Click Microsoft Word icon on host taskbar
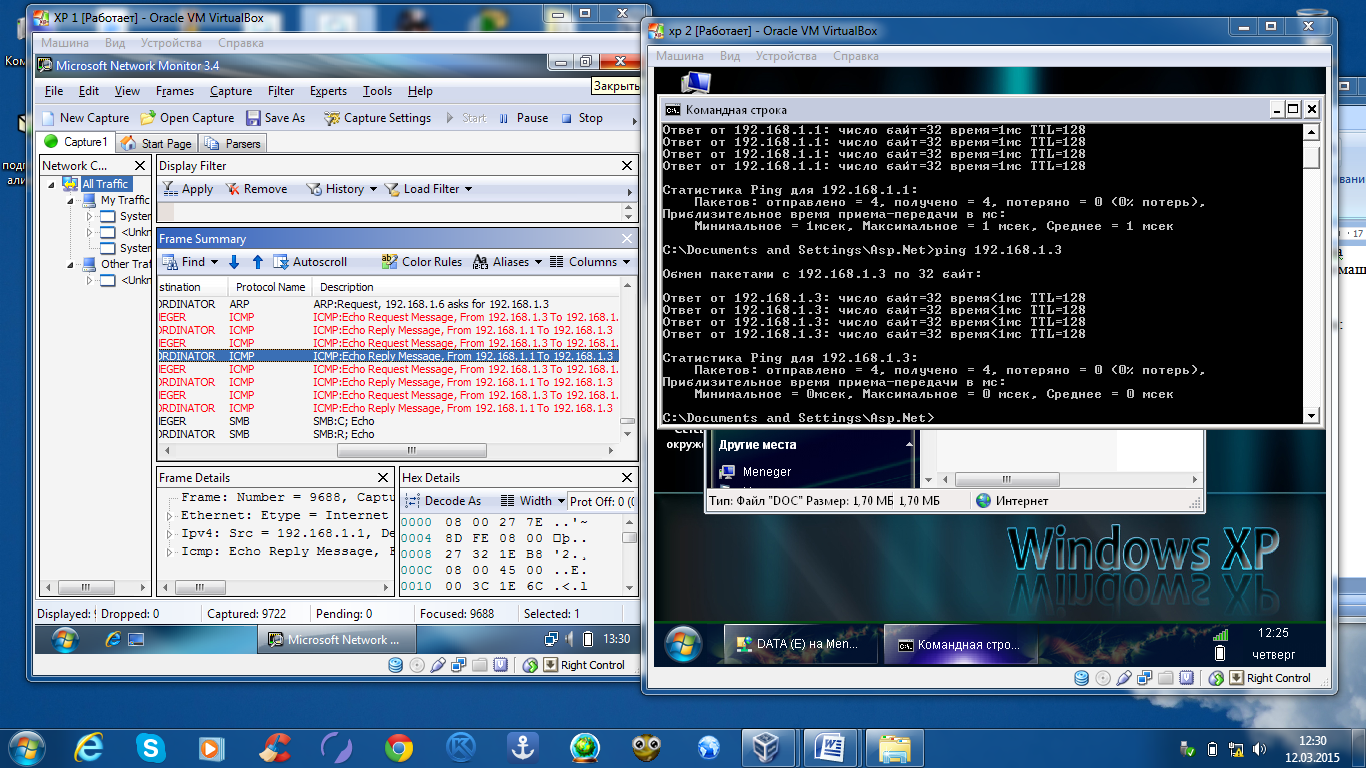This screenshot has width=1366, height=768. (829, 747)
